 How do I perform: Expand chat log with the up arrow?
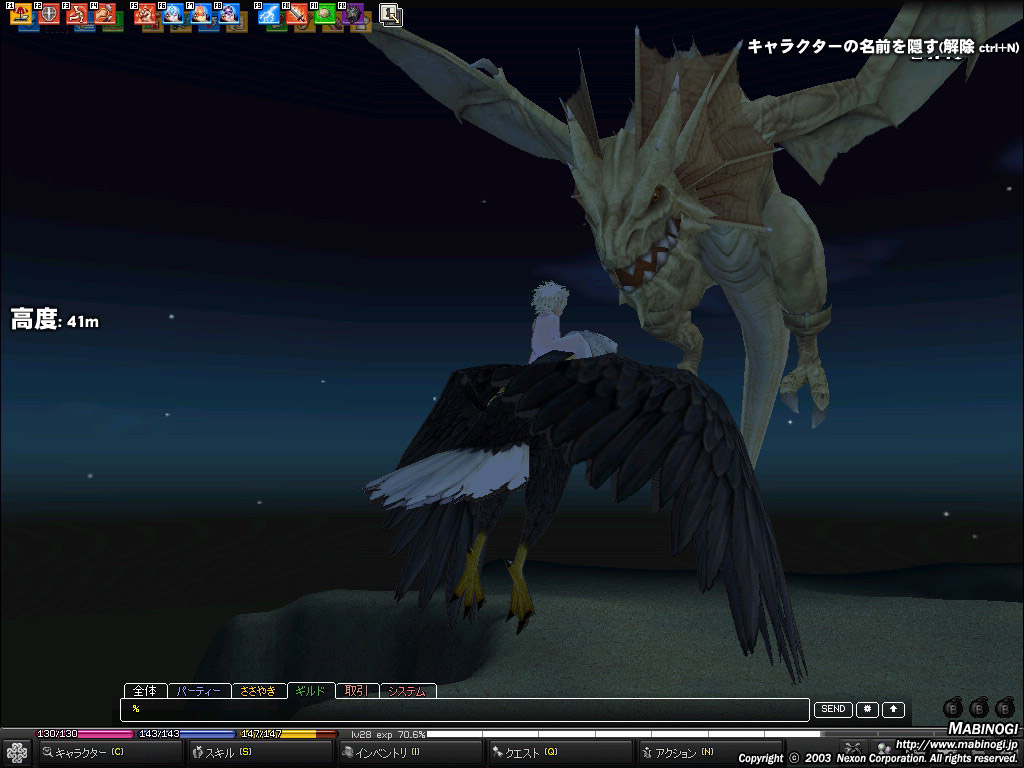893,709
